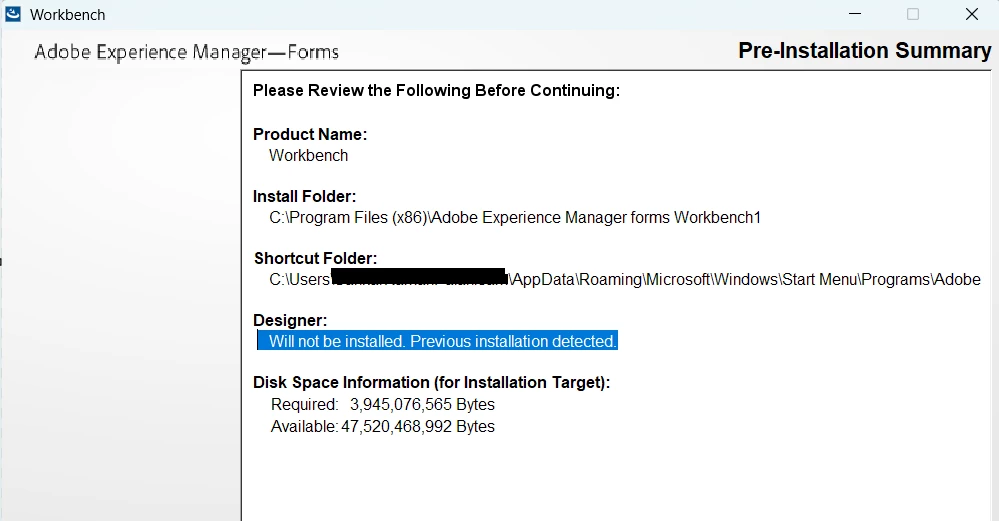Click 'Disk Space Information (for Installation Target):' heading
999x521 pixels.
pyautogui.click(x=431, y=382)
